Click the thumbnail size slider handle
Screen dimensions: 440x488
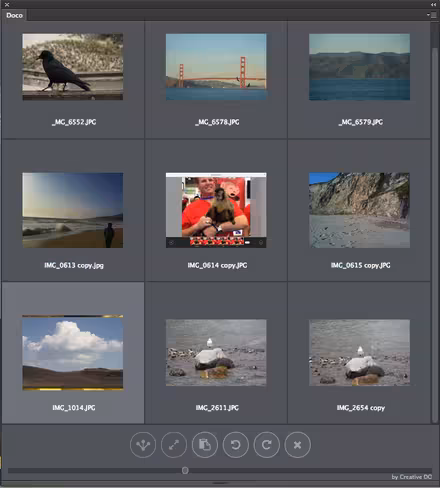click(x=185, y=470)
